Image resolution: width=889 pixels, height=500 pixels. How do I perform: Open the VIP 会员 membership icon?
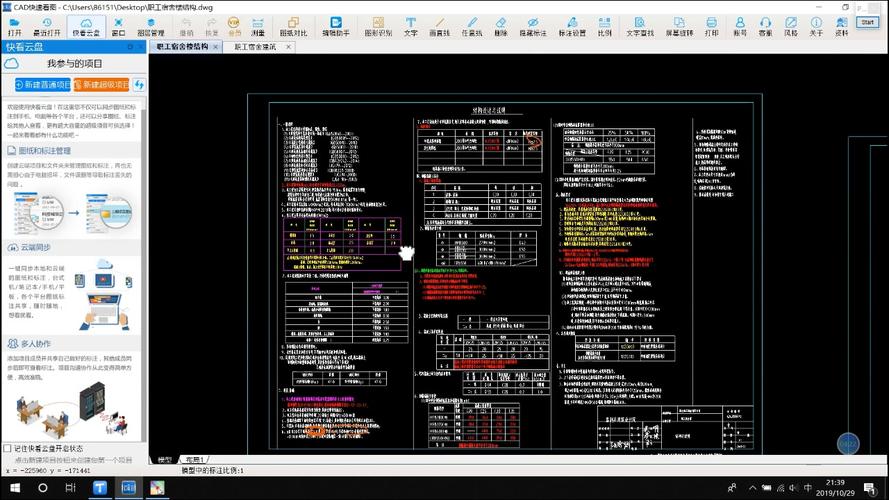tap(234, 27)
